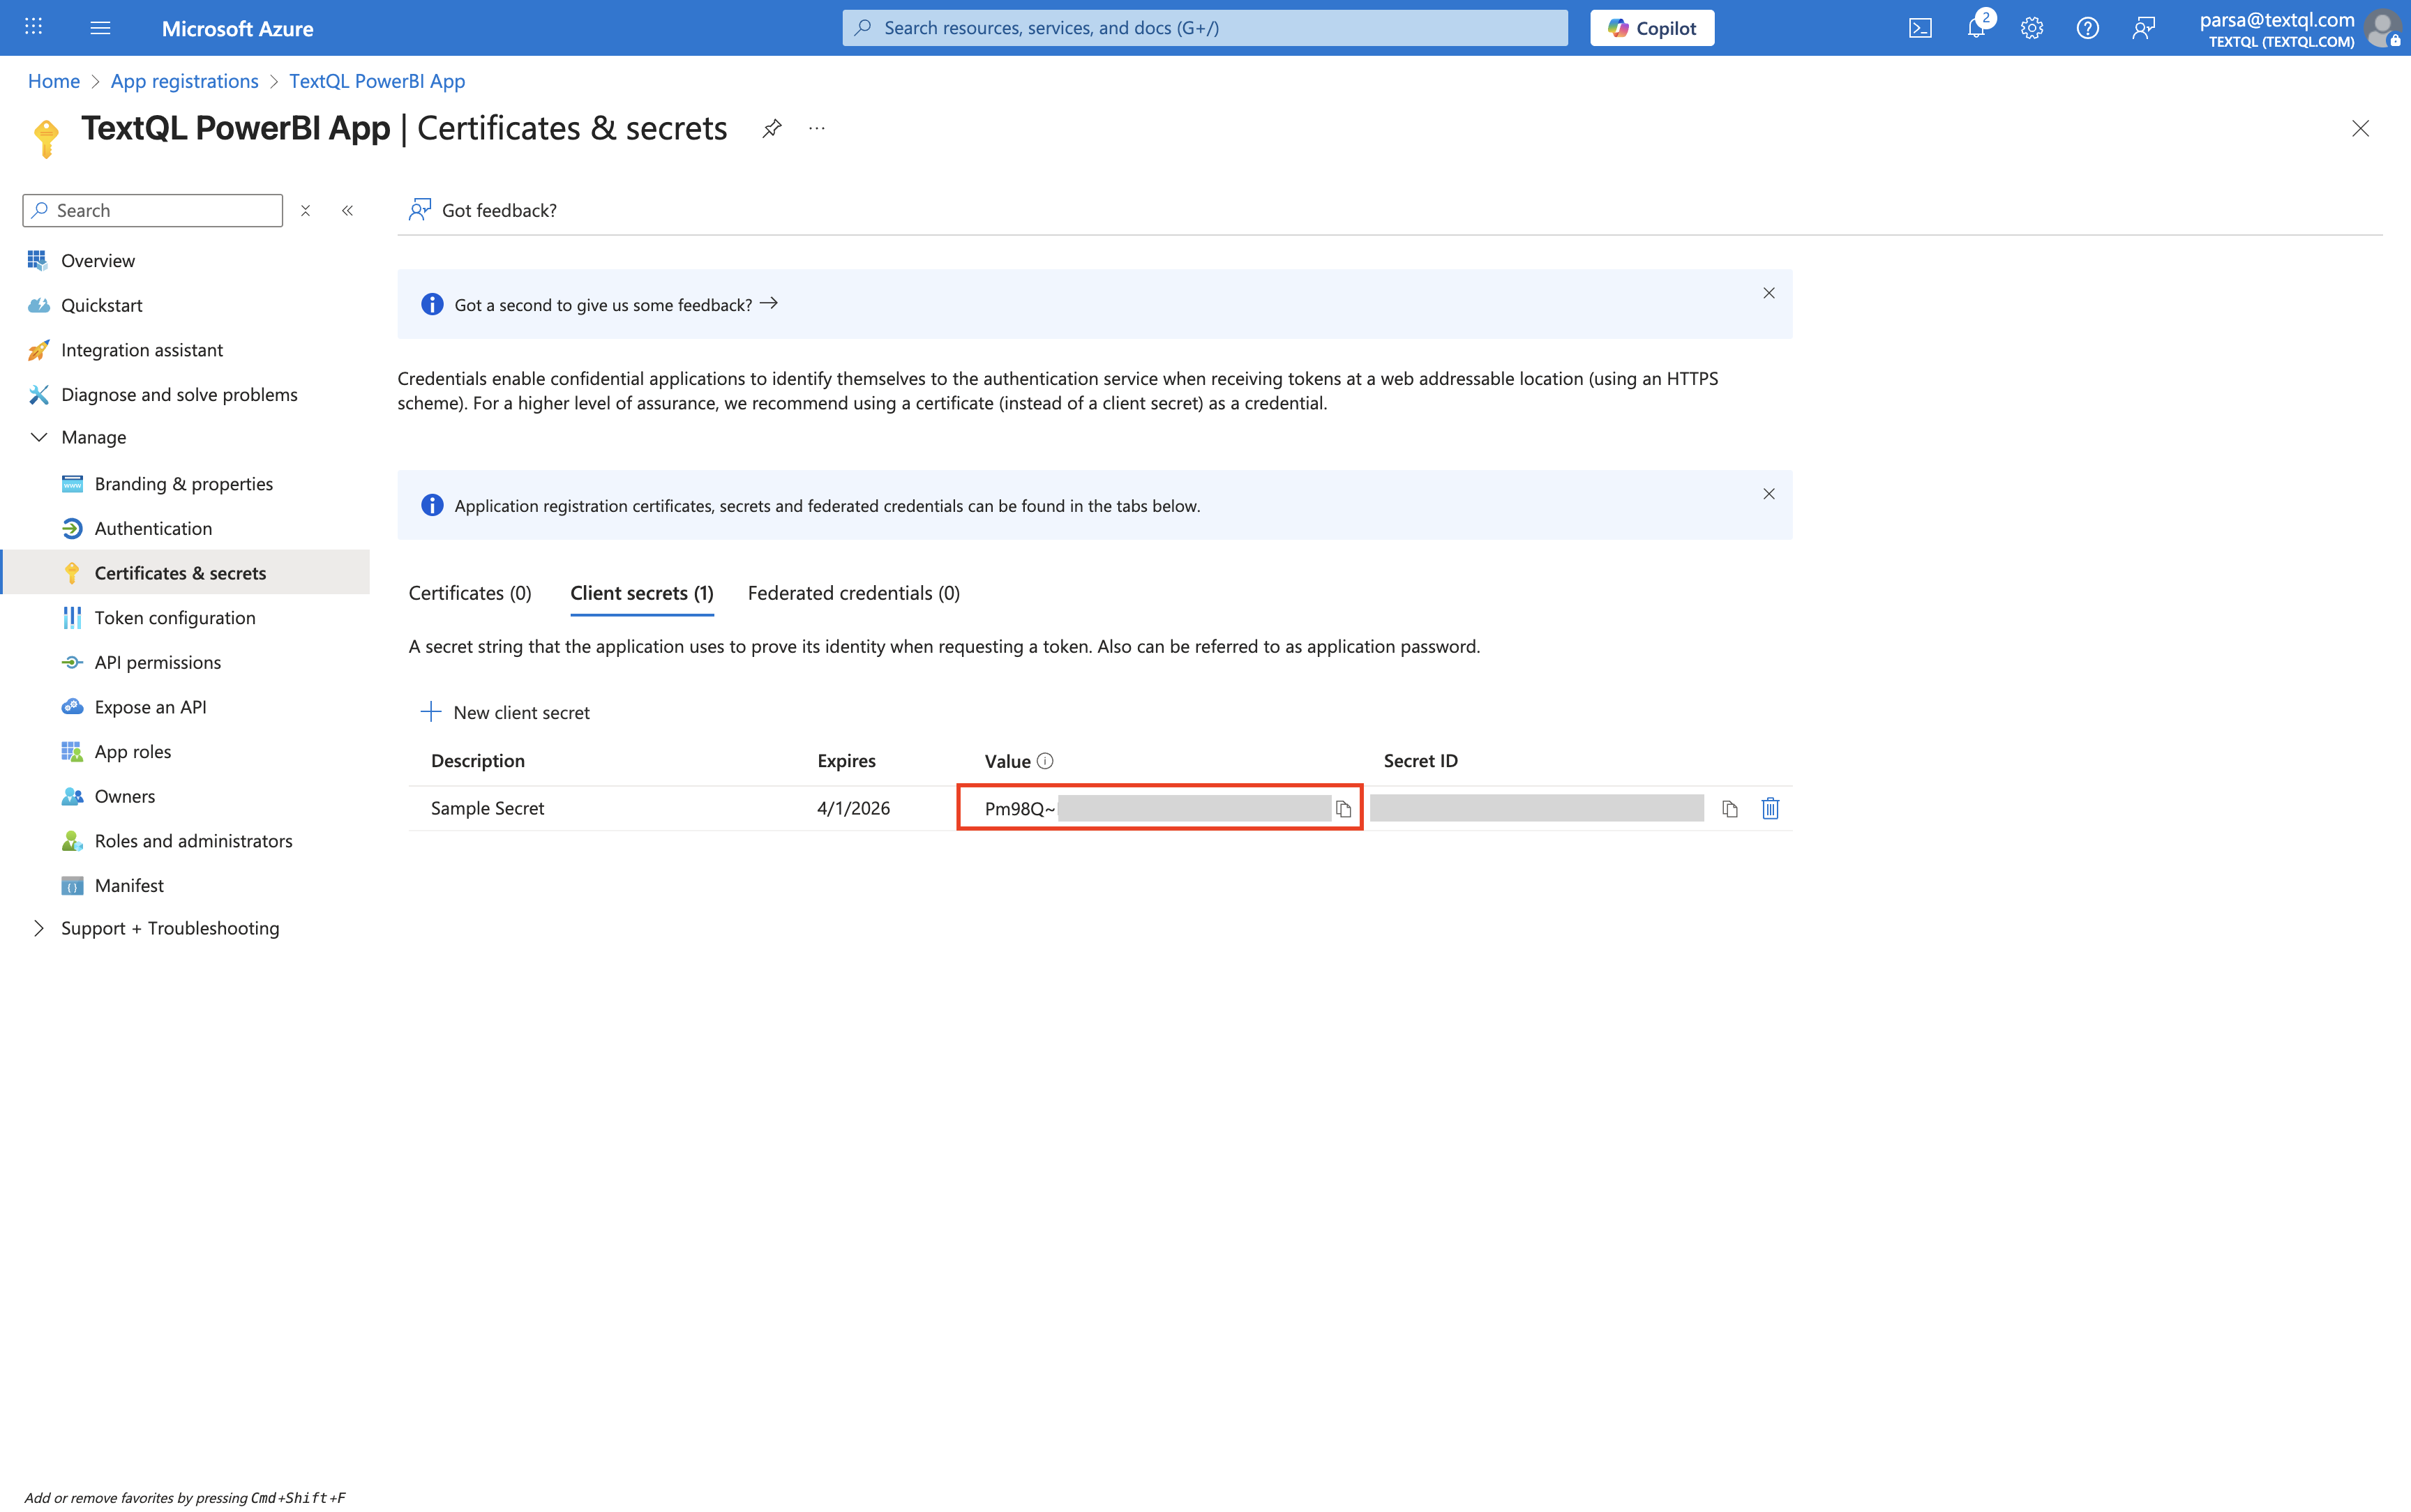The height and width of the screenshot is (1512, 2411).
Task: Open the Azure portal hamburger menu
Action: (x=100, y=28)
